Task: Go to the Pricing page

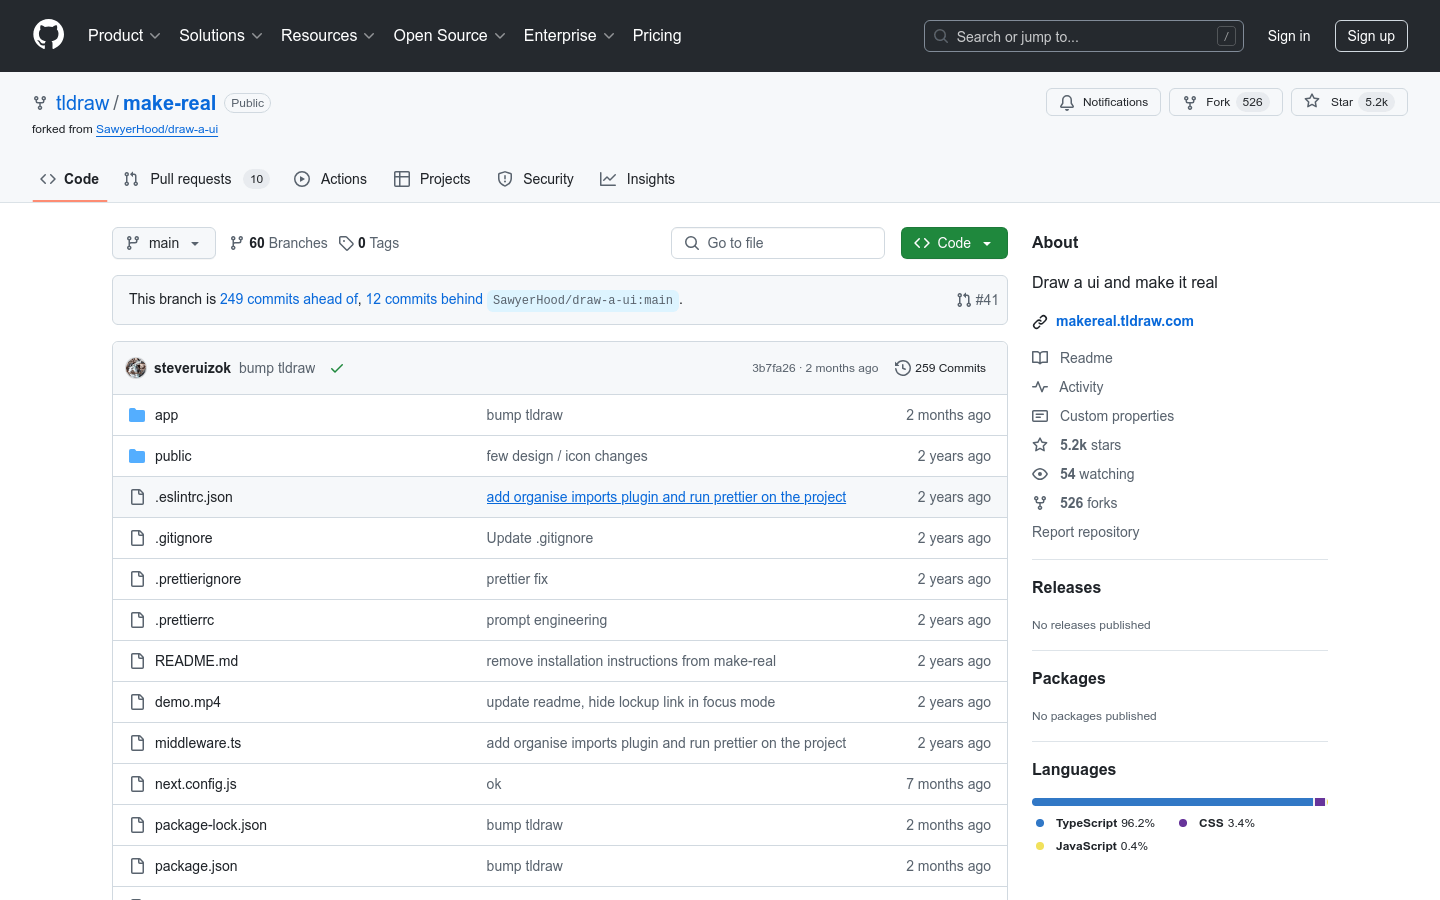Action: pyautogui.click(x=657, y=36)
